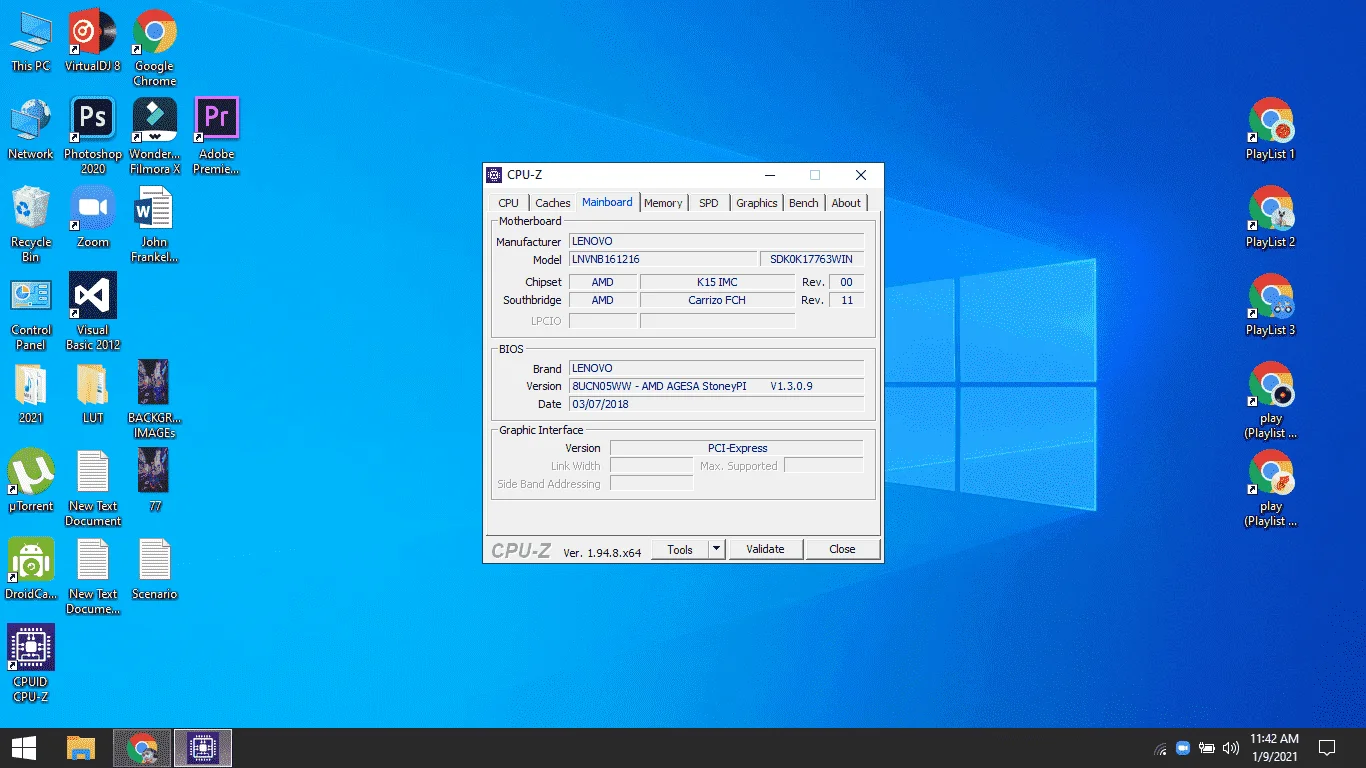Switch to the Graphics tab

tap(757, 203)
